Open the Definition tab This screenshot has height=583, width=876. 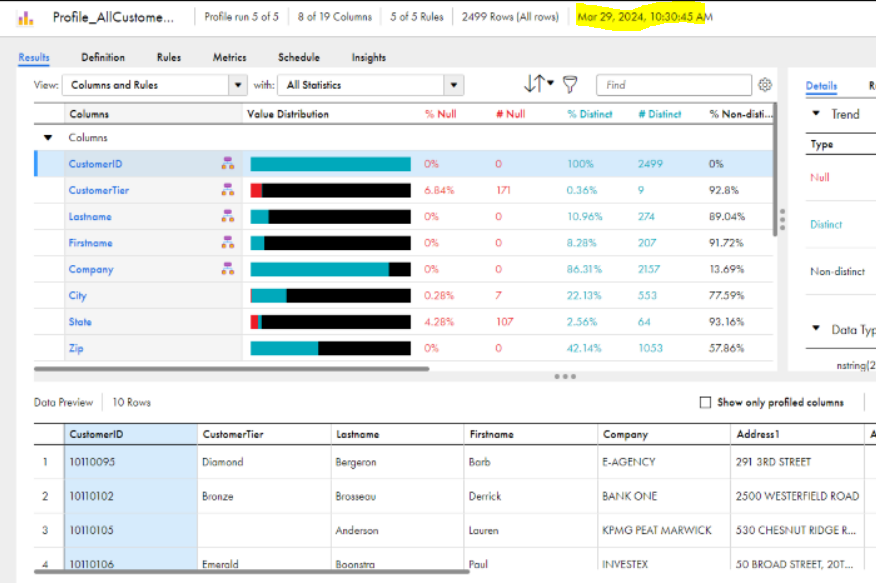(103, 58)
